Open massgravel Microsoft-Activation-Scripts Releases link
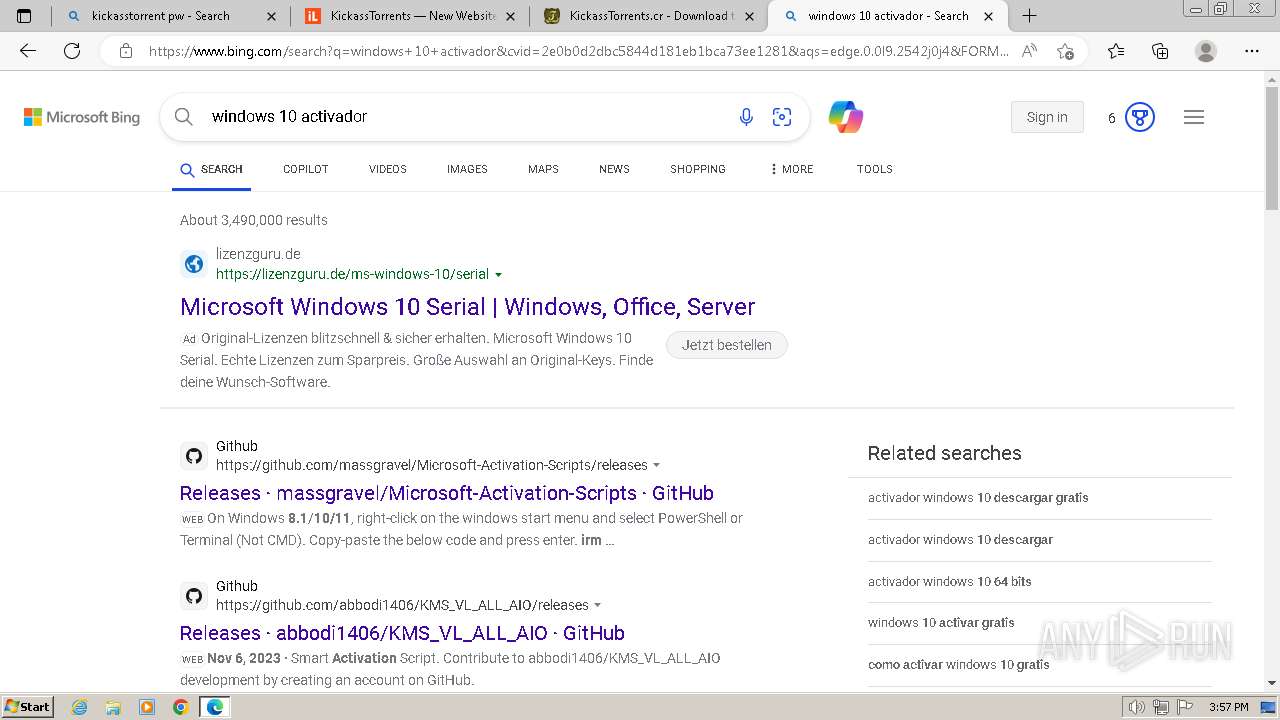 (x=447, y=493)
